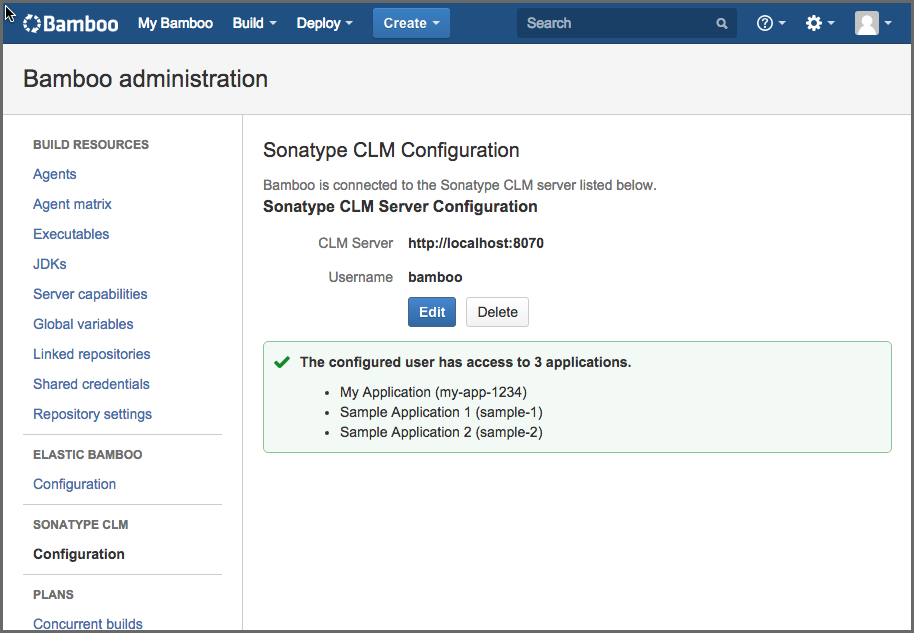
Task: Click Sample Application 2 (sample-2) entry
Action: (441, 432)
